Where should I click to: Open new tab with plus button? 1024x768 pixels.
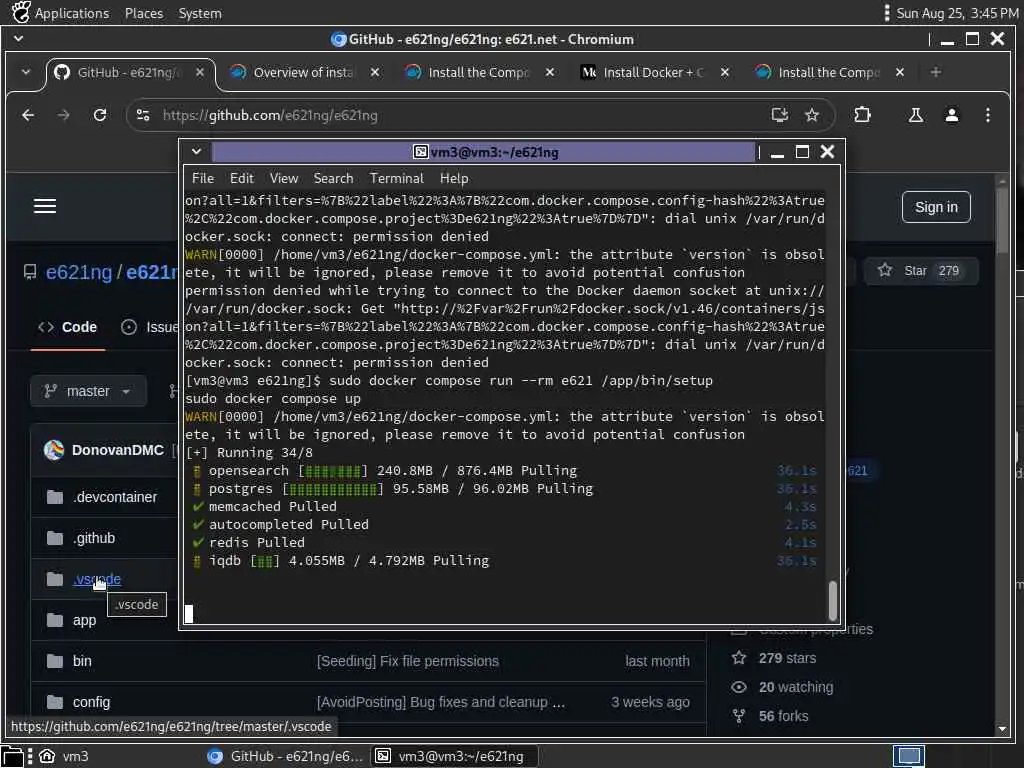[935, 72]
